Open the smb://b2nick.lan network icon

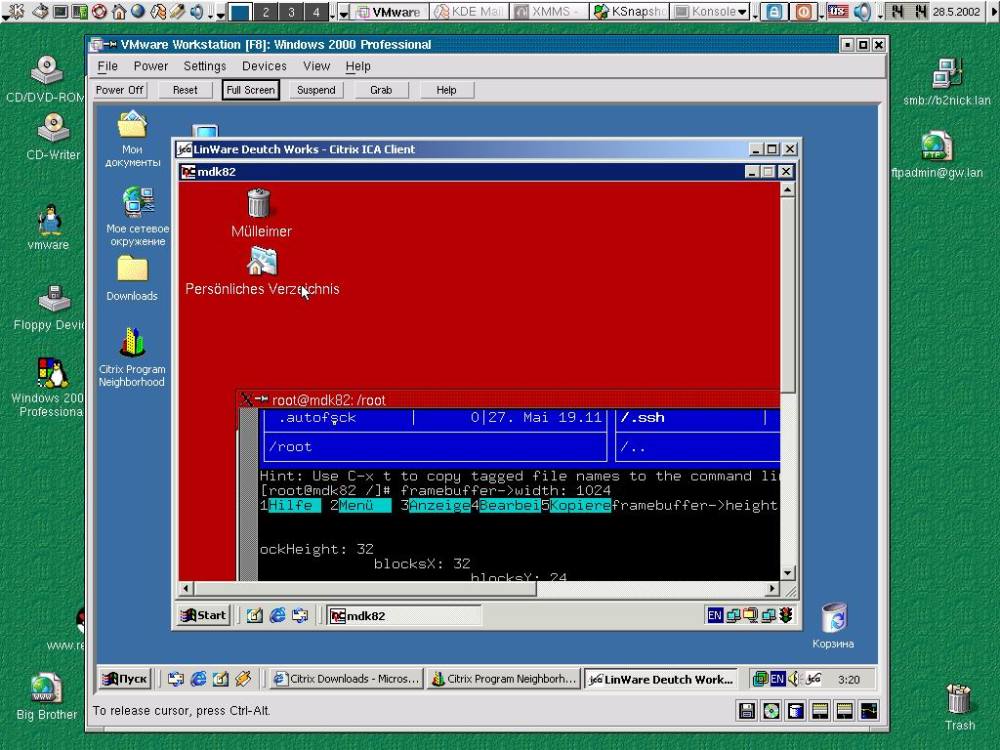947,73
